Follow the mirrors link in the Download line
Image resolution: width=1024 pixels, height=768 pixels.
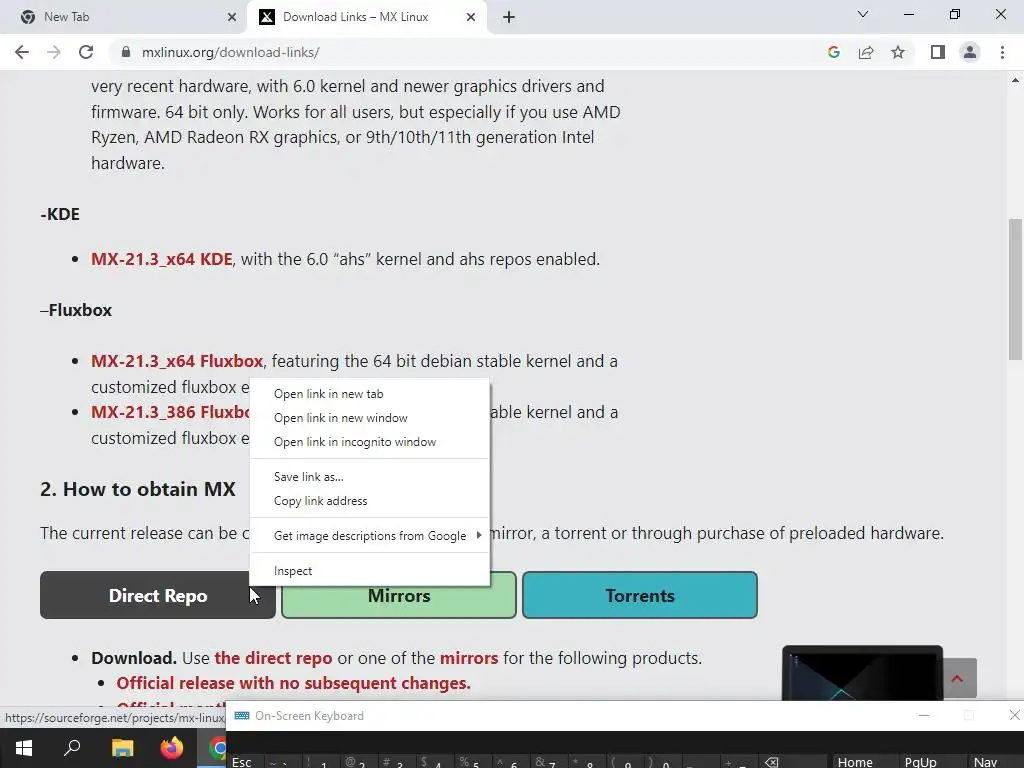[469, 658]
